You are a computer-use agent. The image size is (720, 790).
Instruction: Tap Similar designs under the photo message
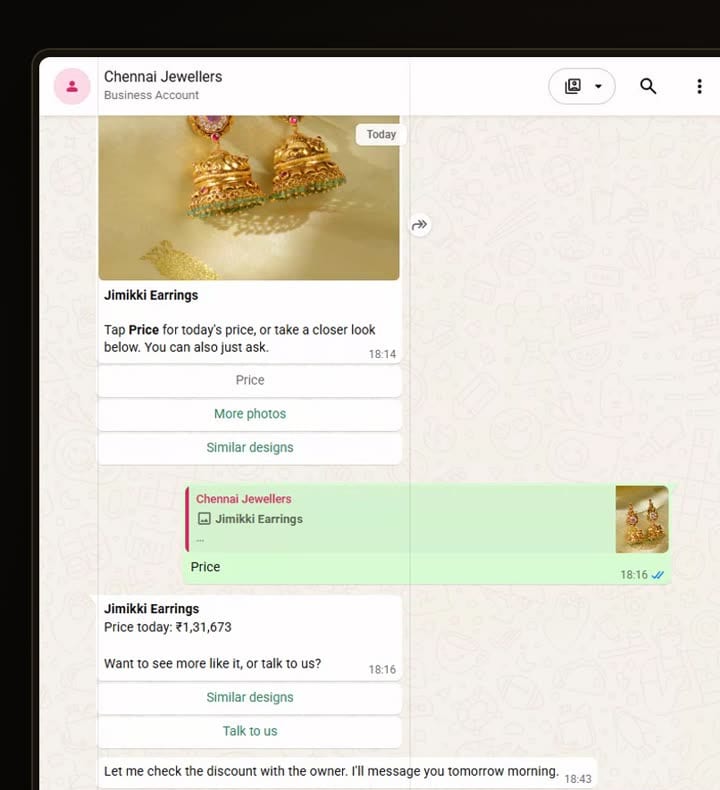250,447
